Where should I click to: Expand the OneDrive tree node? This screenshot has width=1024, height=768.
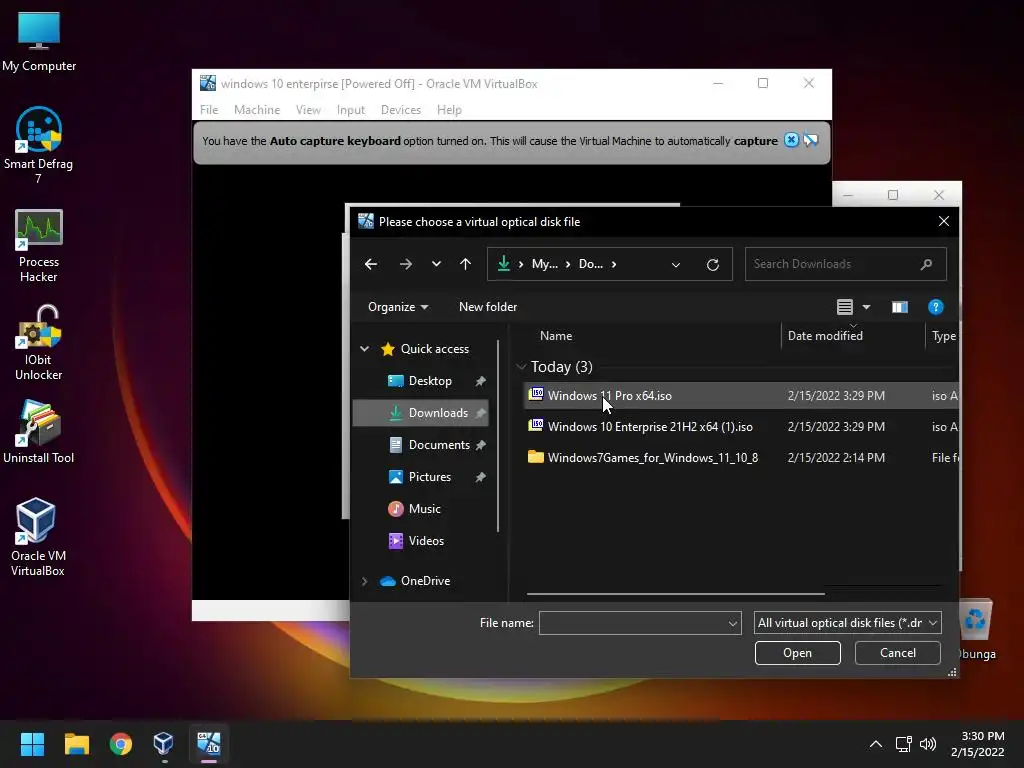pyautogui.click(x=364, y=581)
